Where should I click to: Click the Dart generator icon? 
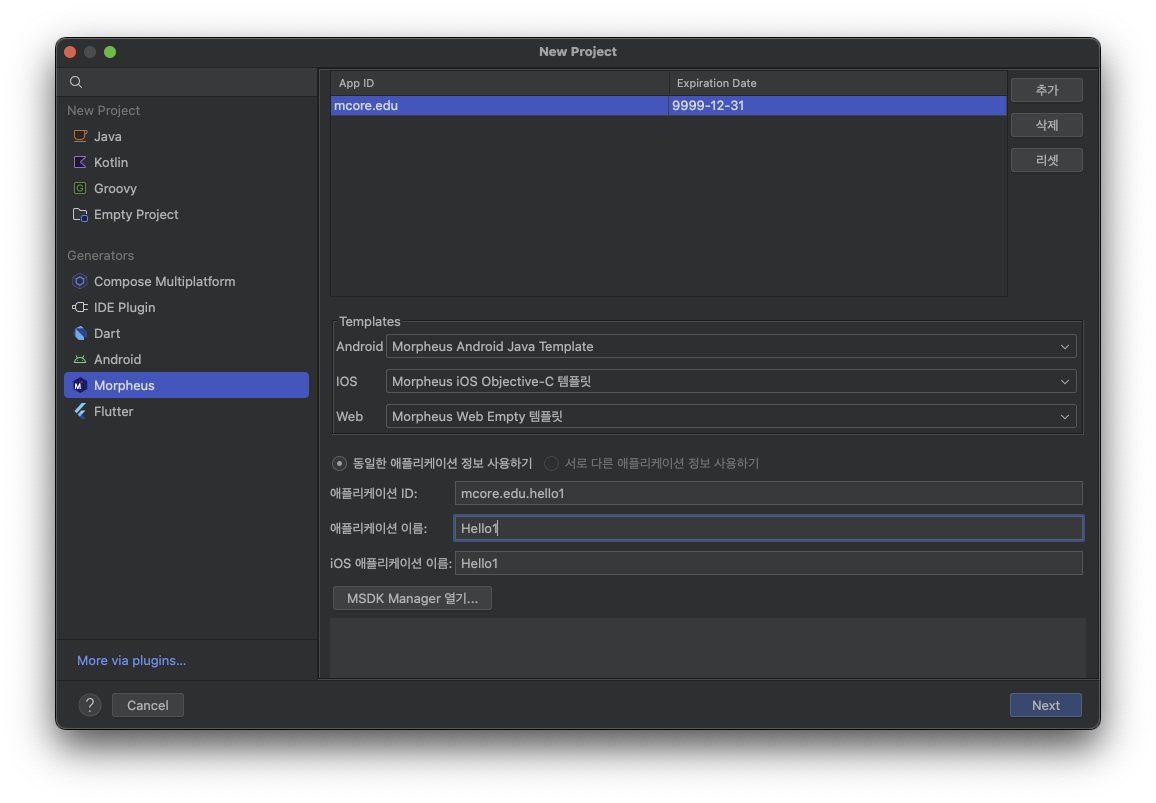80,333
